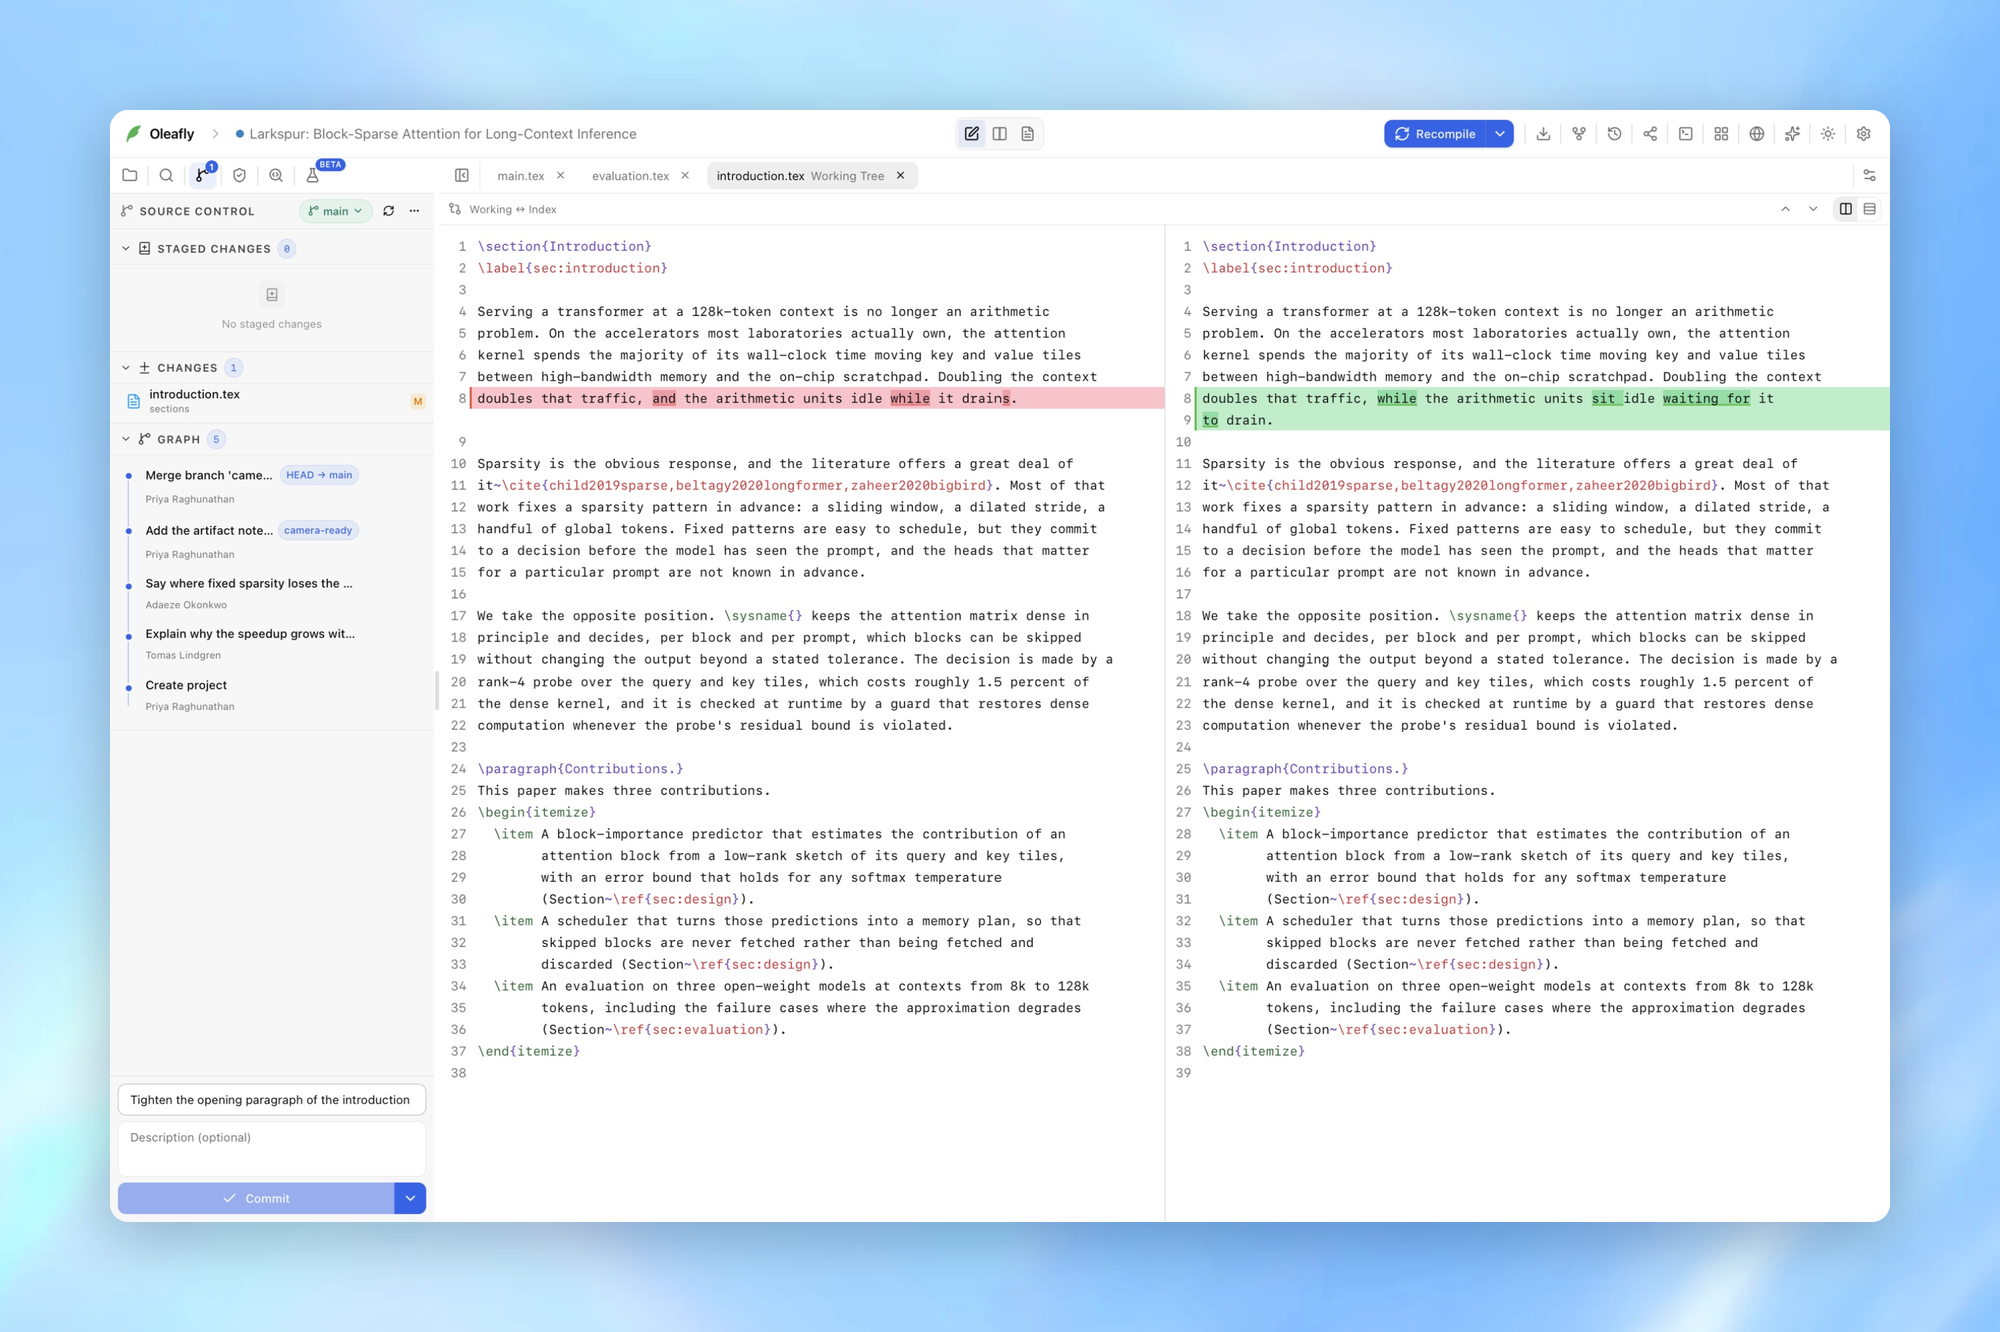Click the fork icon in top toolbar
The image size is (2000, 1332).
click(x=1579, y=134)
